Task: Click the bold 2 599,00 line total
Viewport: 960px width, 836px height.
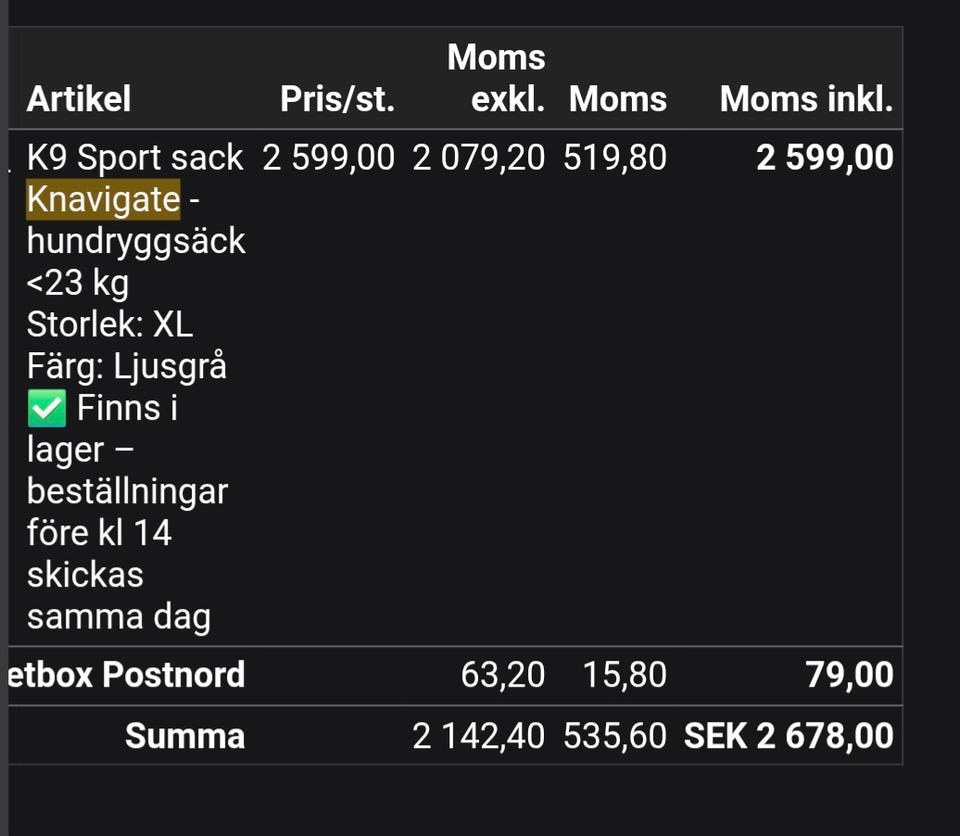Action: tap(825, 157)
